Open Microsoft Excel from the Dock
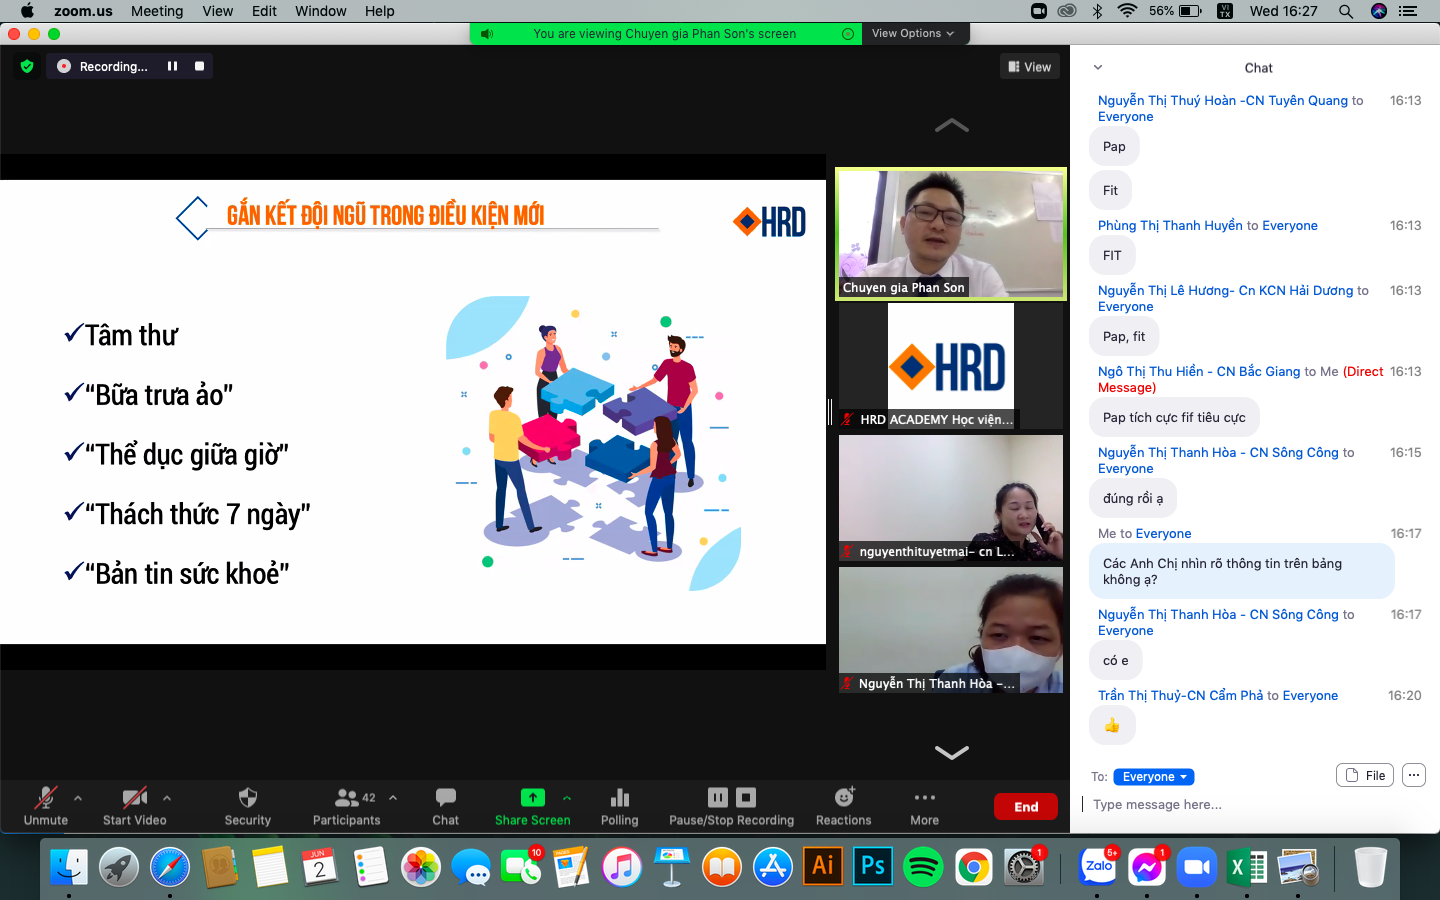The image size is (1440, 900). coord(1247,867)
